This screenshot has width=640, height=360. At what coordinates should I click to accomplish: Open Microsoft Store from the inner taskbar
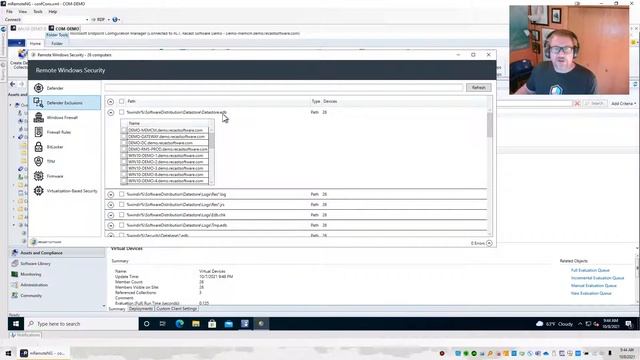[x=212, y=324]
